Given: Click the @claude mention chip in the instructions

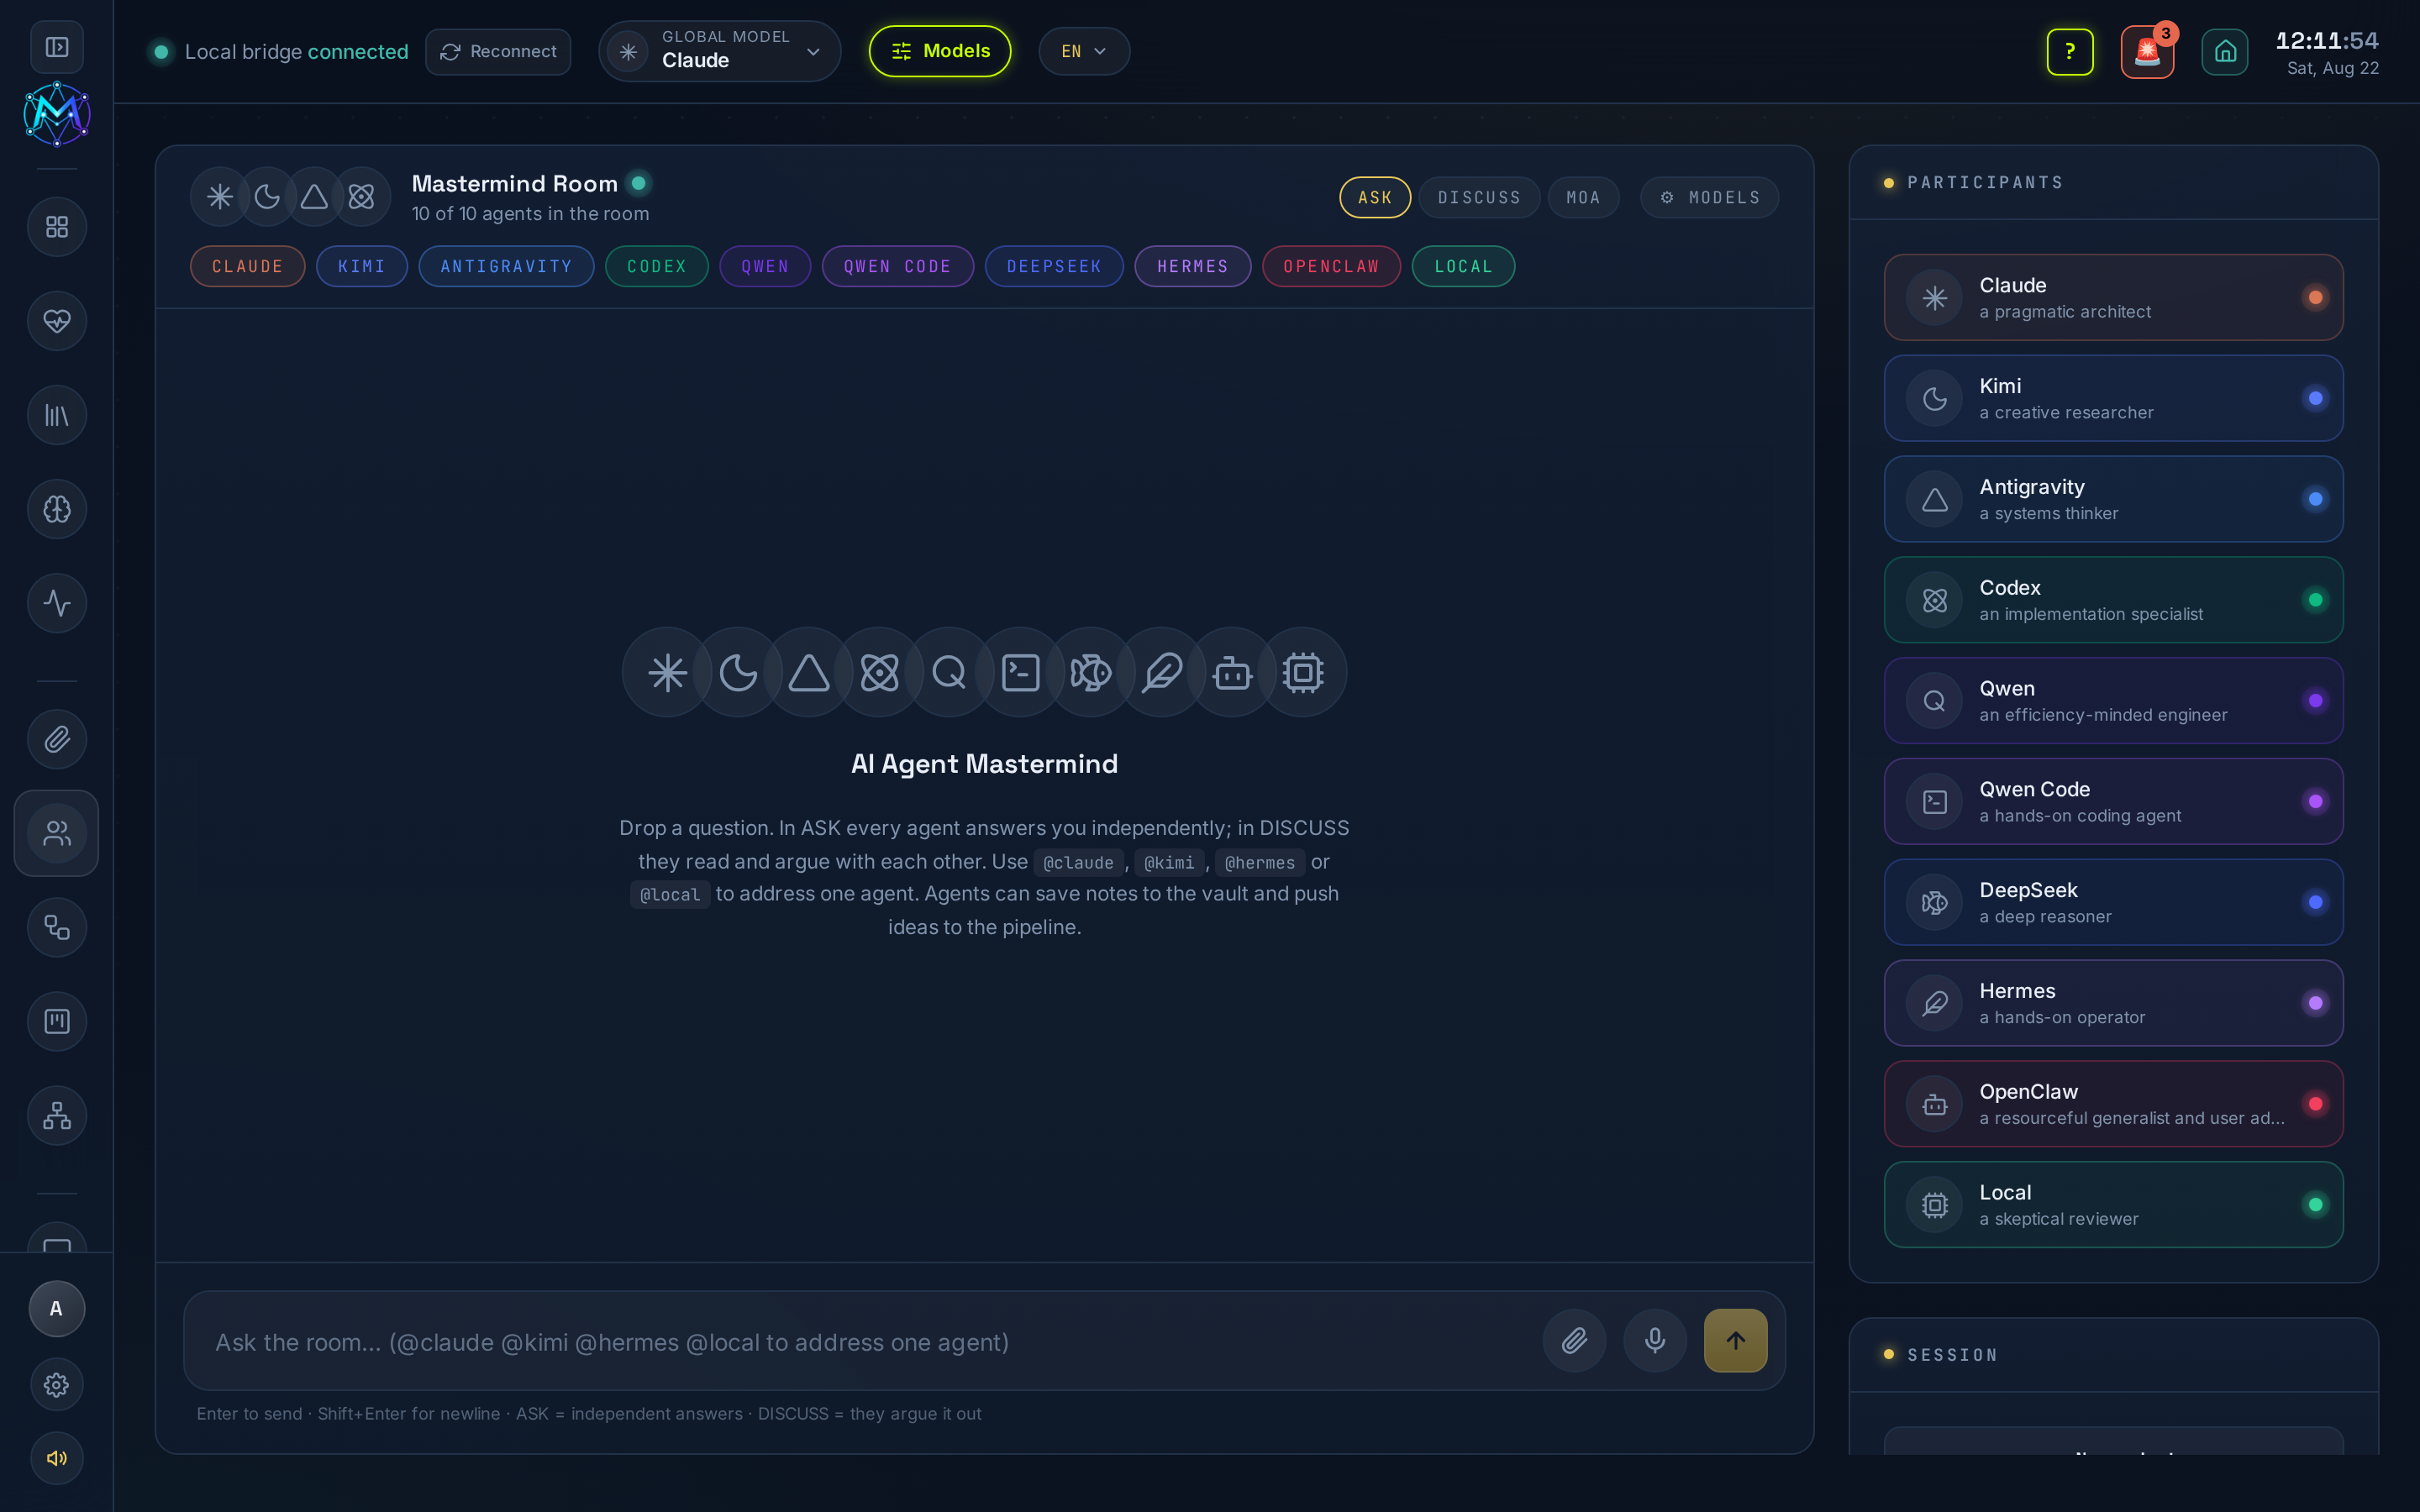Looking at the screenshot, I should (1078, 862).
